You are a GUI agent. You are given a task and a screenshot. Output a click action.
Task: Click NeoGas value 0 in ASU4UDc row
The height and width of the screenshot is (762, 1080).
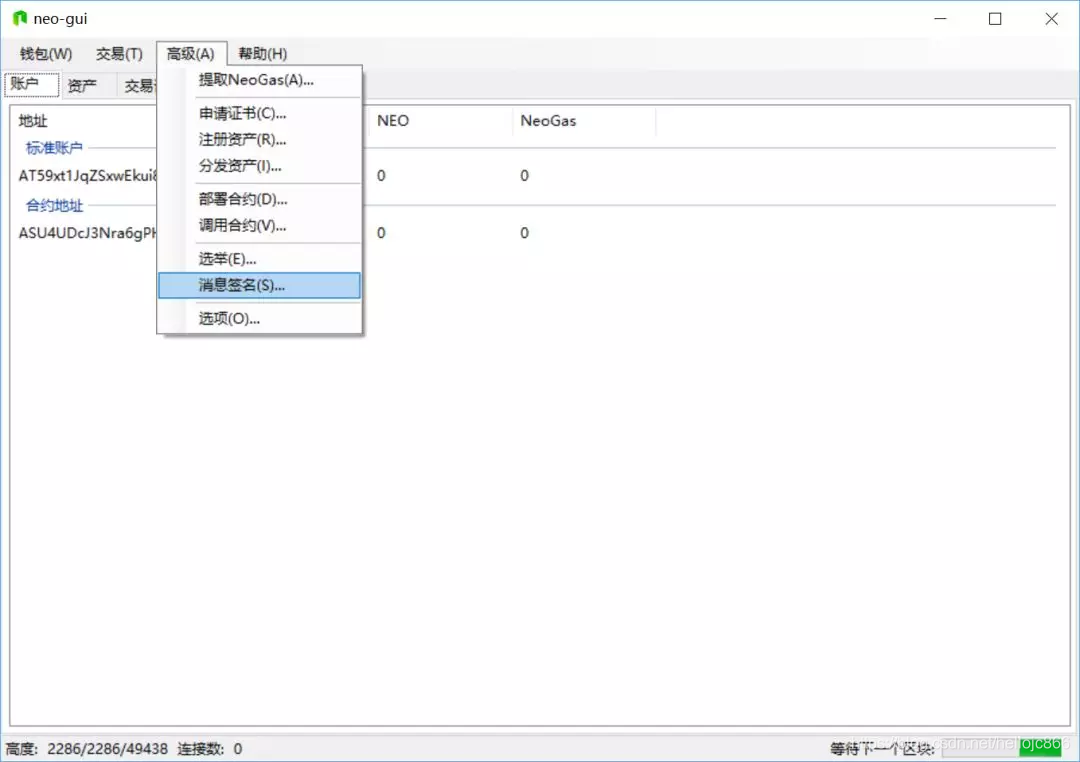pos(524,233)
